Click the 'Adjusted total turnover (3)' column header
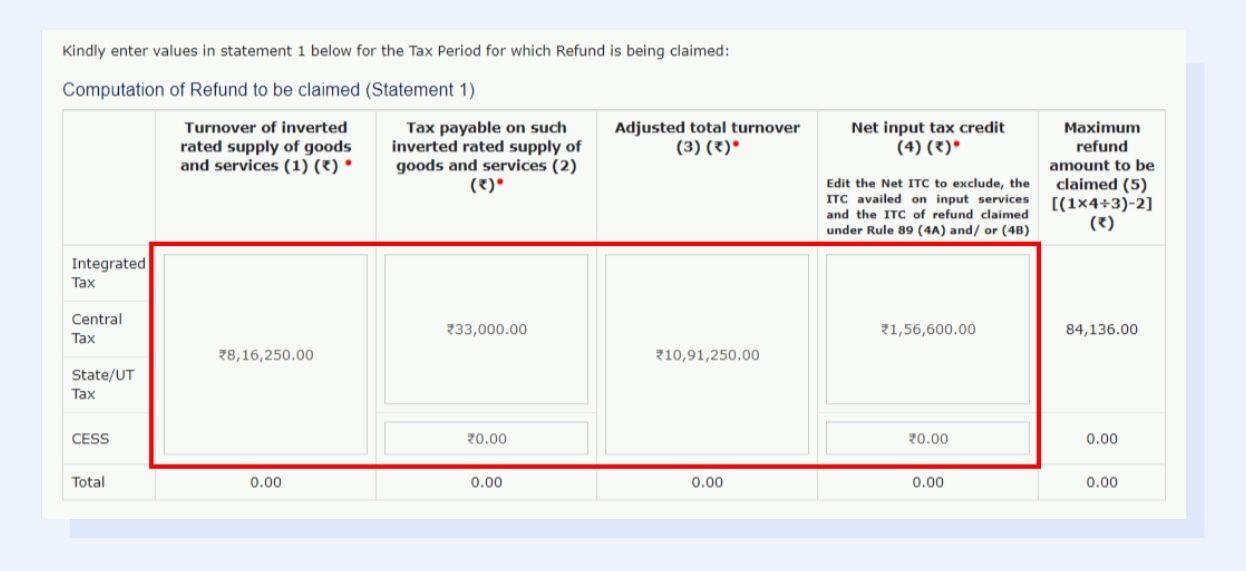 706,137
